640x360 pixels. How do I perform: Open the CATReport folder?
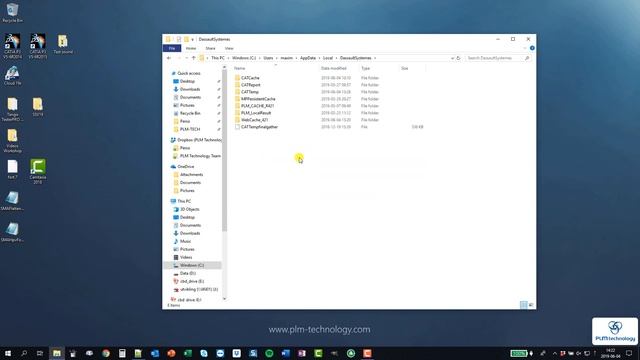click(x=250, y=85)
